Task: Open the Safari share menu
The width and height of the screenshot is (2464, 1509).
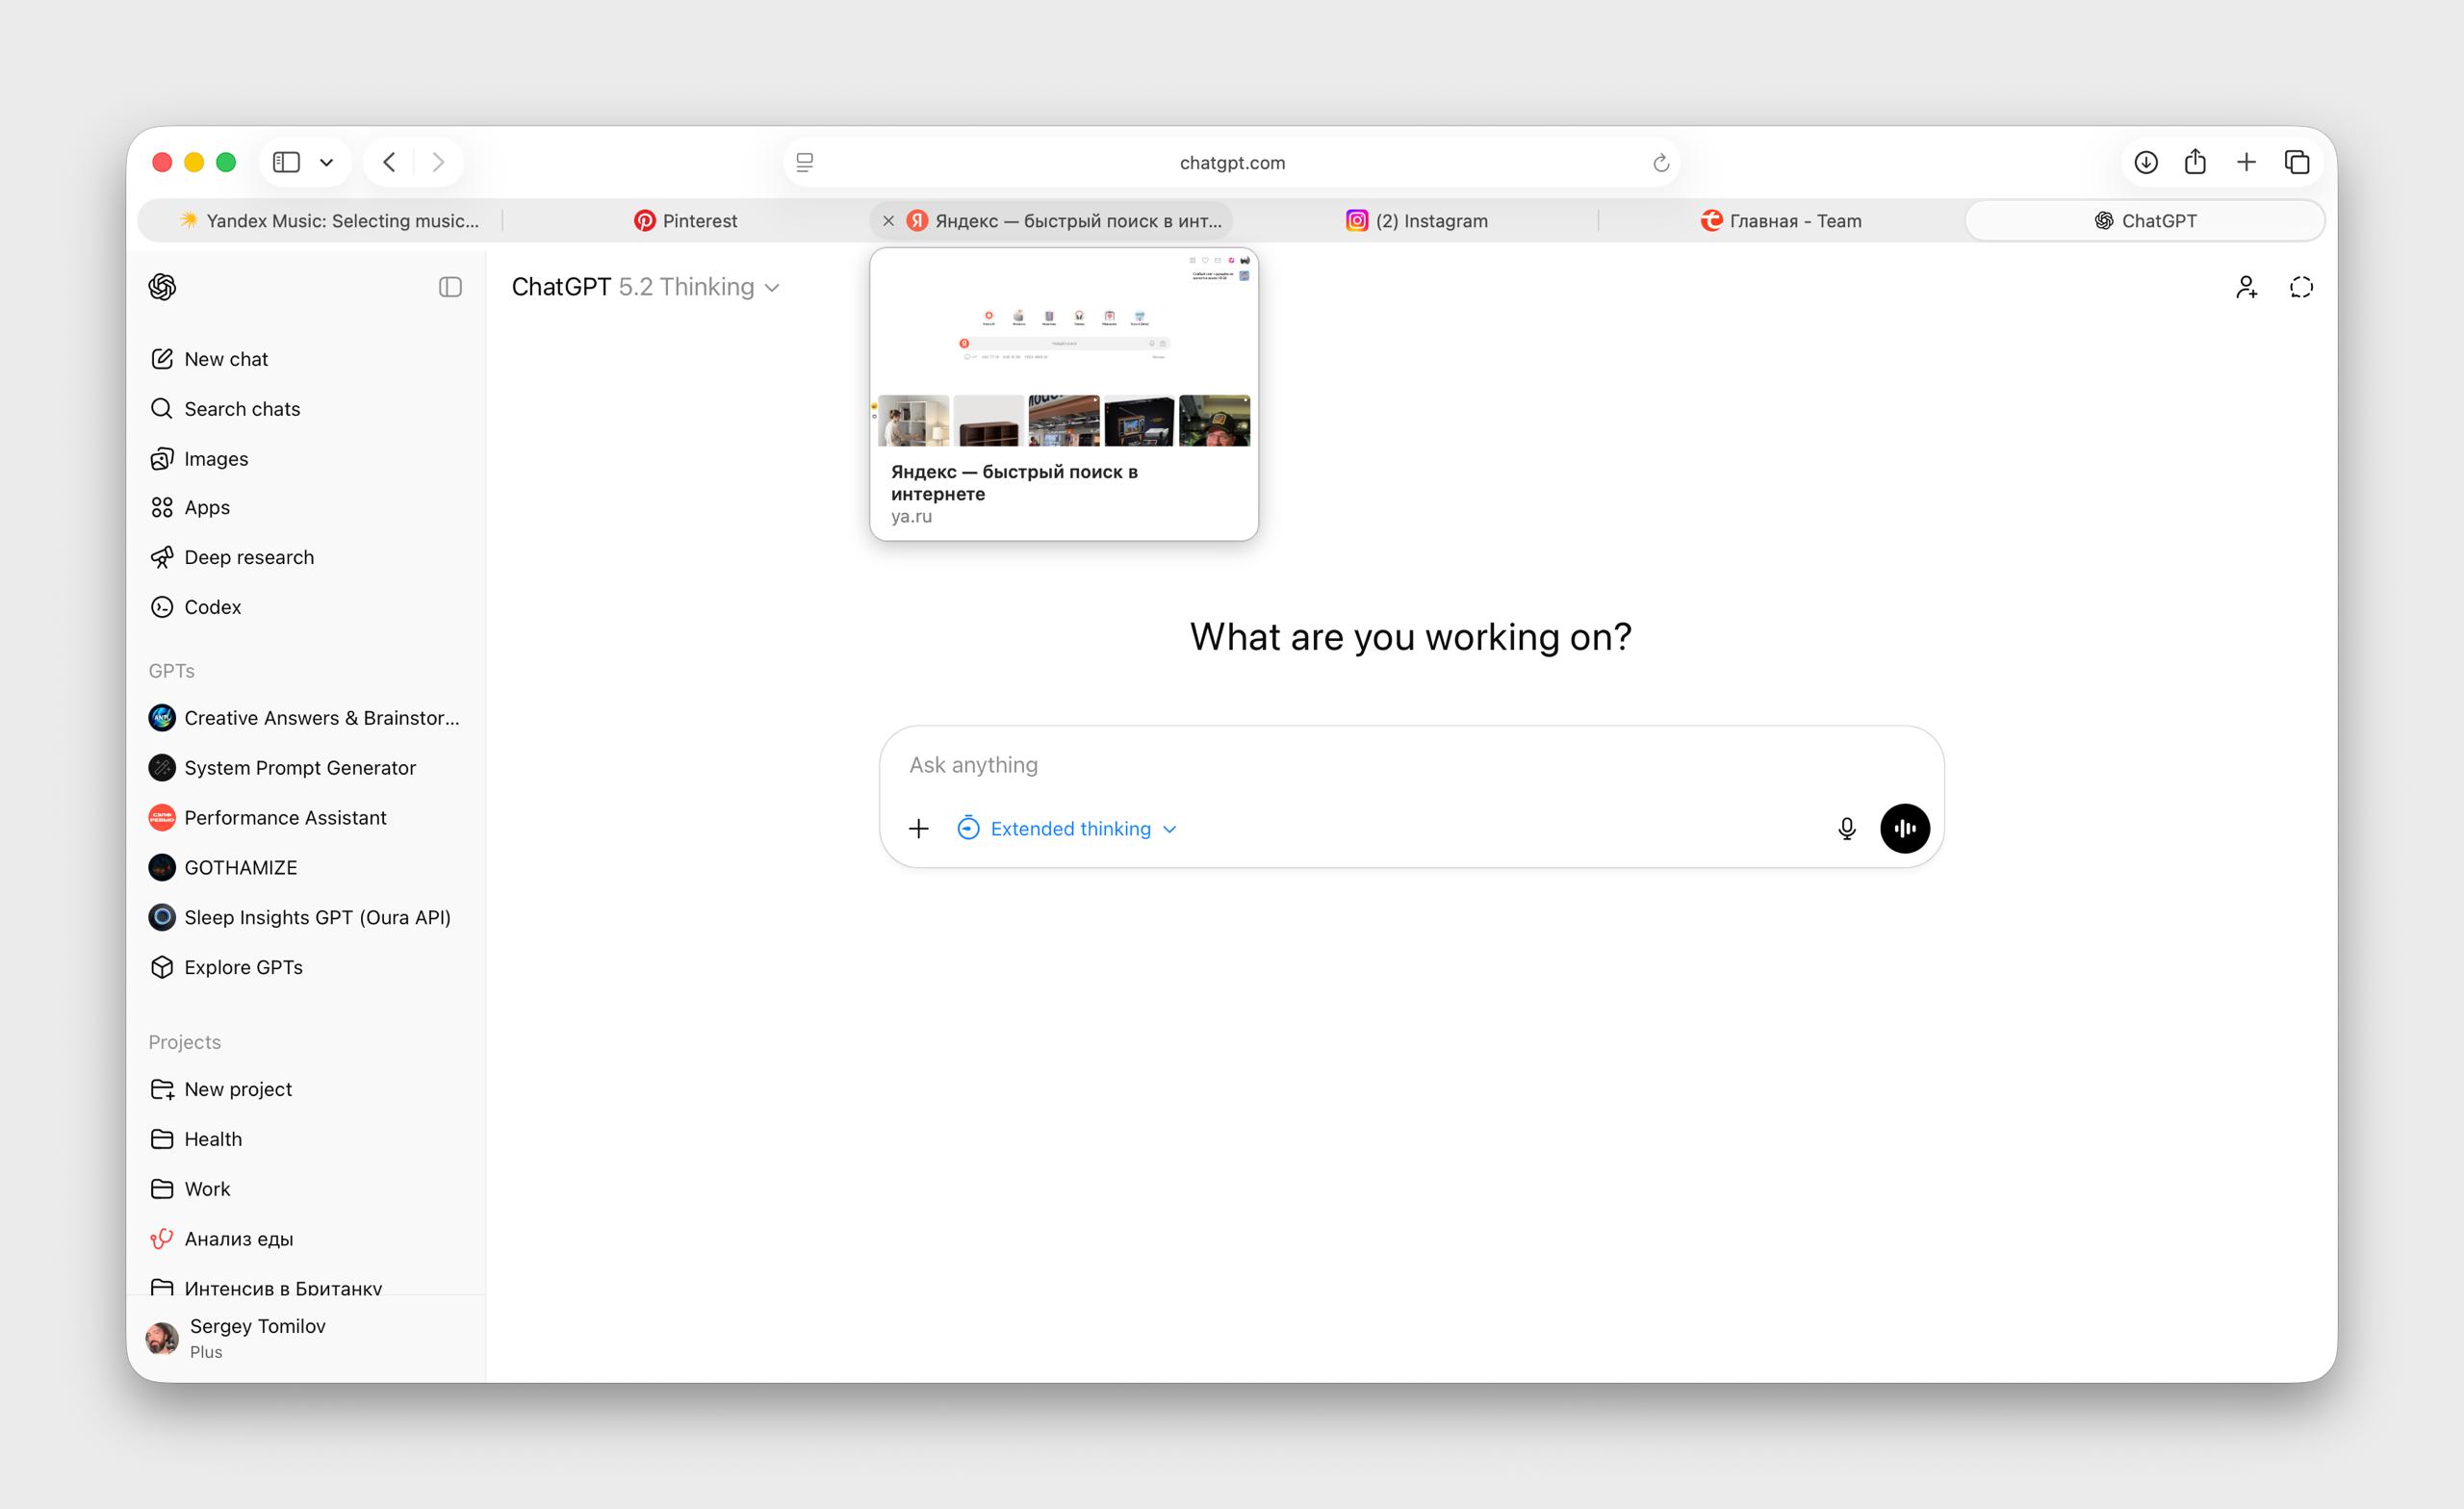Action: pos(2195,161)
